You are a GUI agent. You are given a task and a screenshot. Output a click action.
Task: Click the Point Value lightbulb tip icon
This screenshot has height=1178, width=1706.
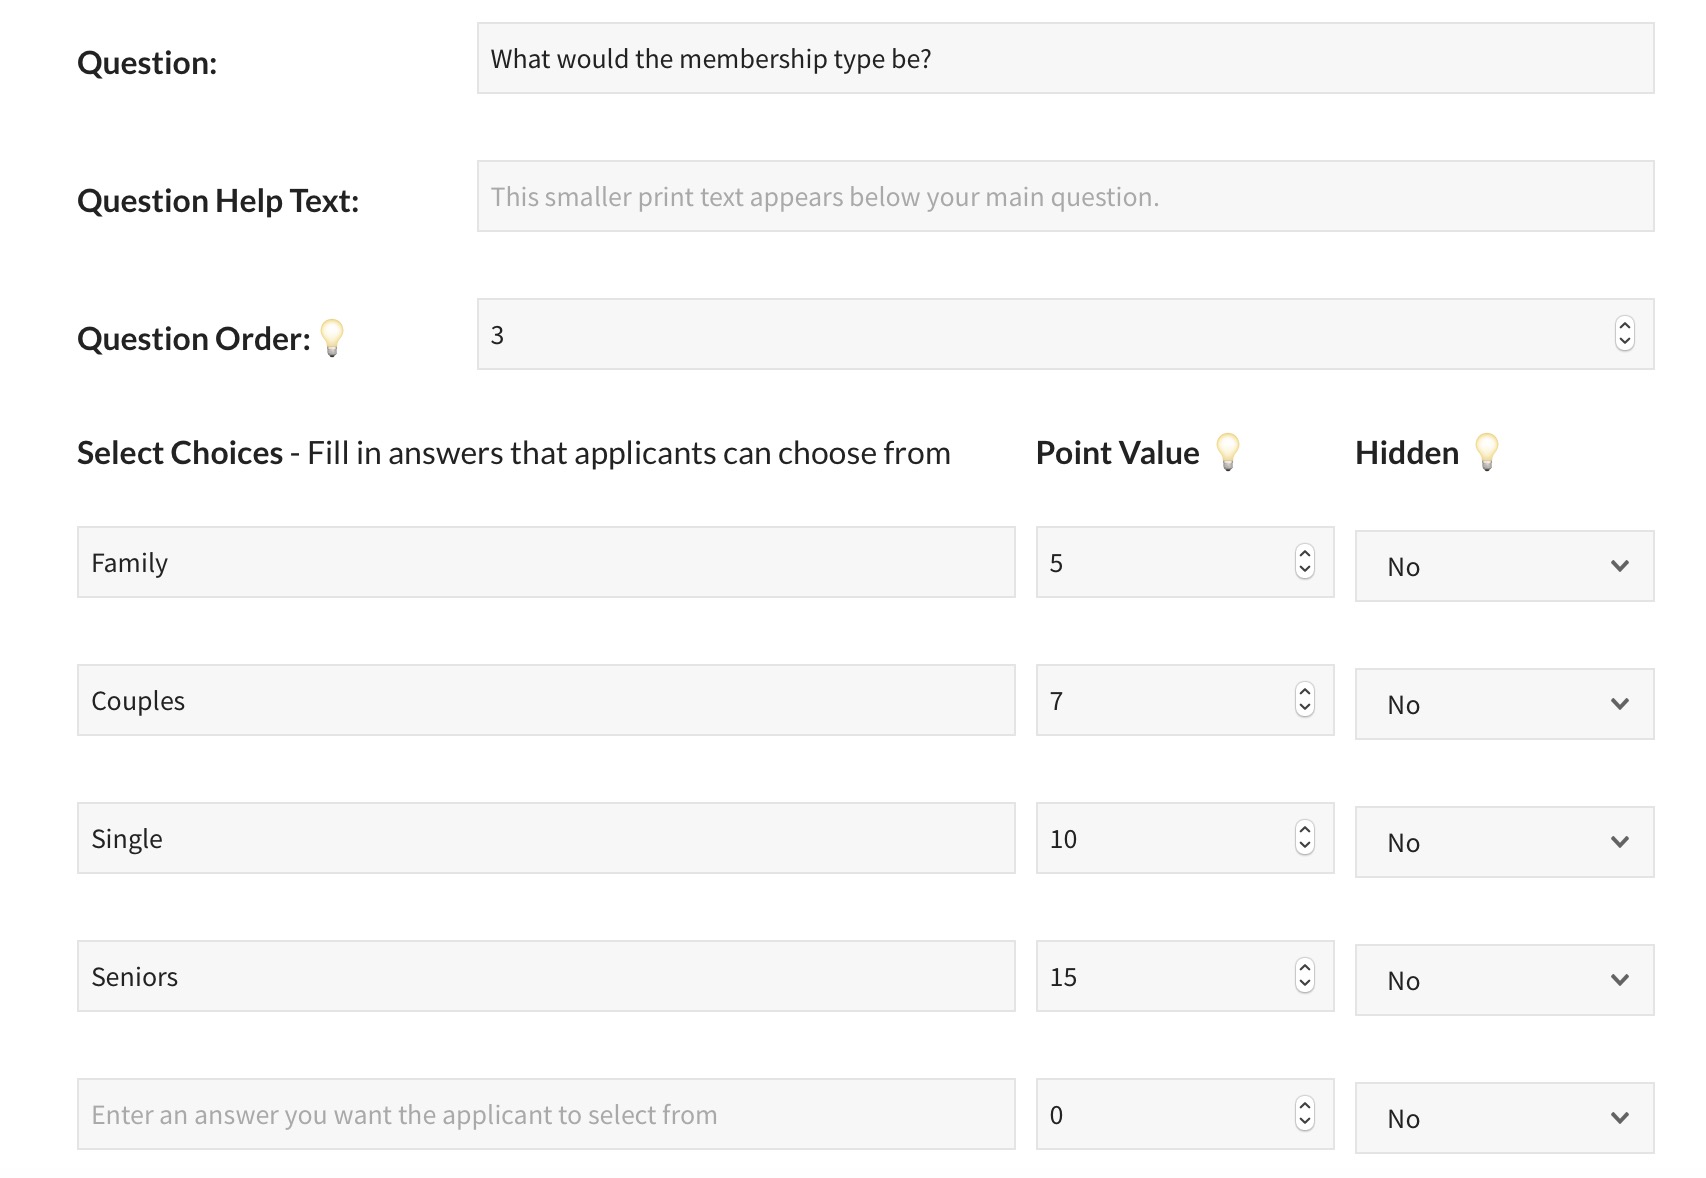pos(1228,452)
